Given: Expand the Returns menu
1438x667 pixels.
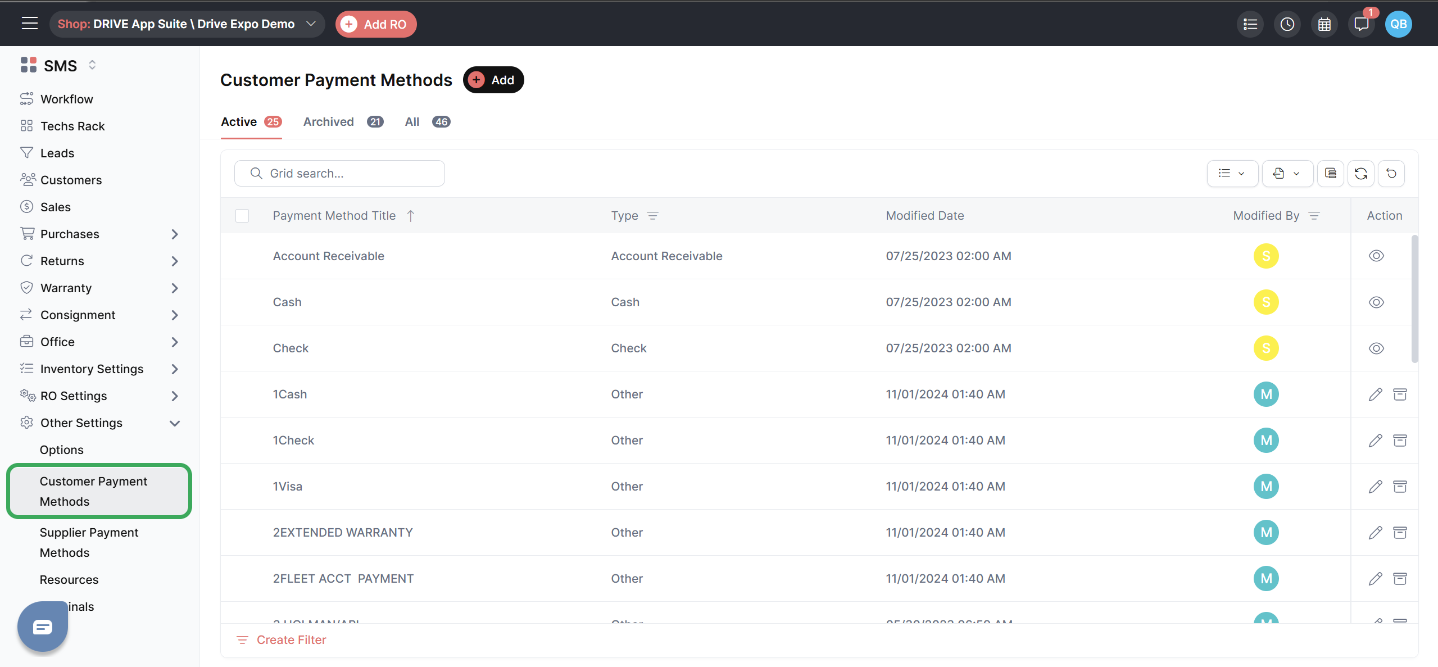Looking at the screenshot, I should click(175, 261).
